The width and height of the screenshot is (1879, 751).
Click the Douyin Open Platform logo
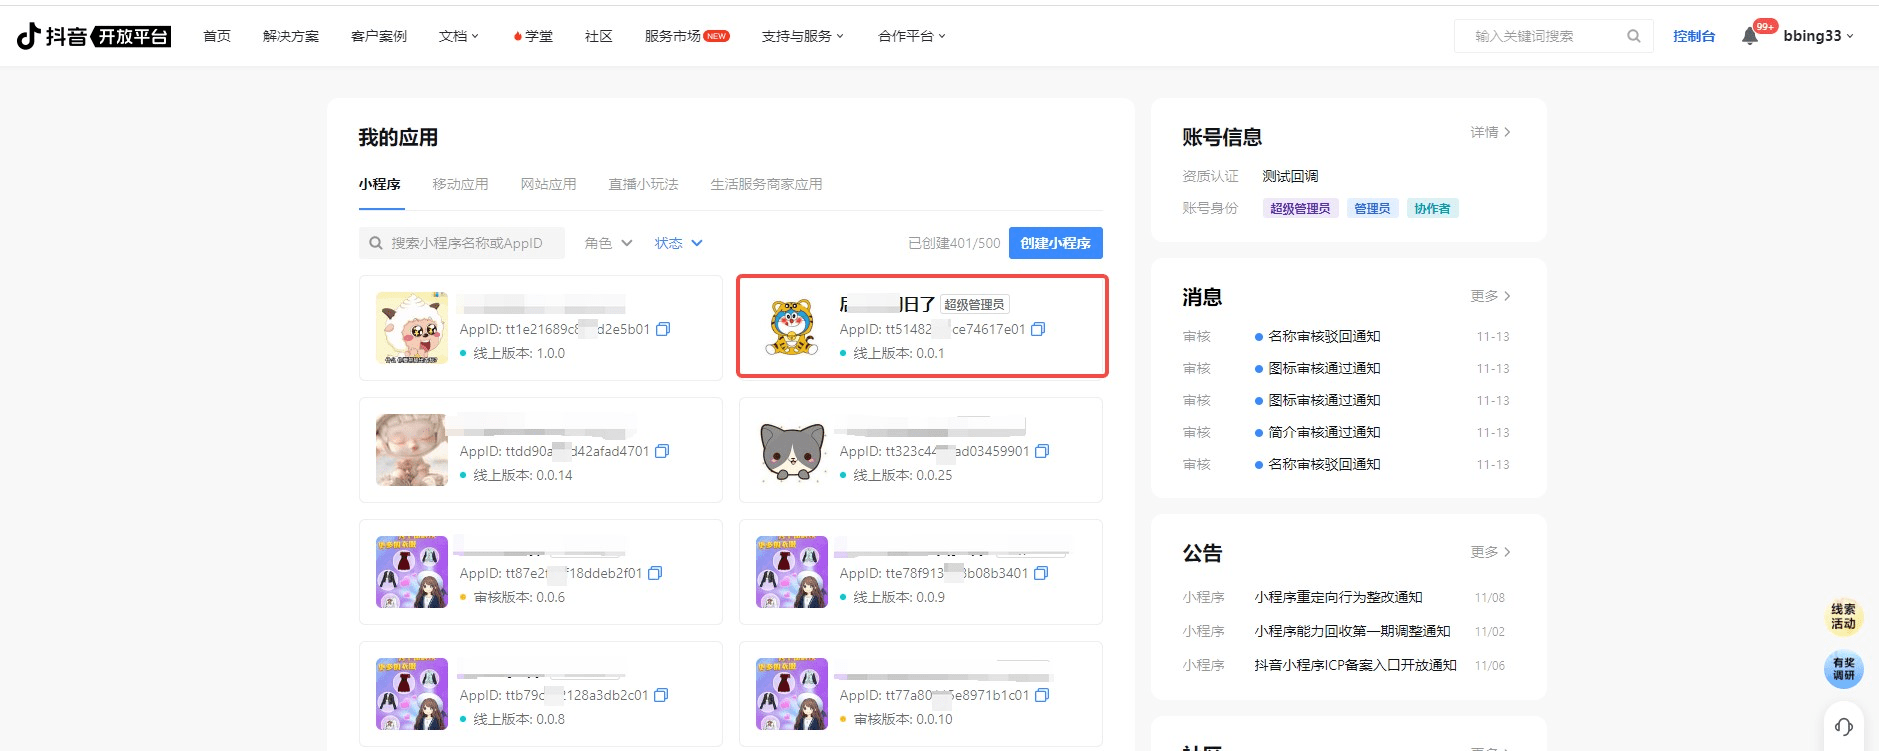pyautogui.click(x=94, y=36)
